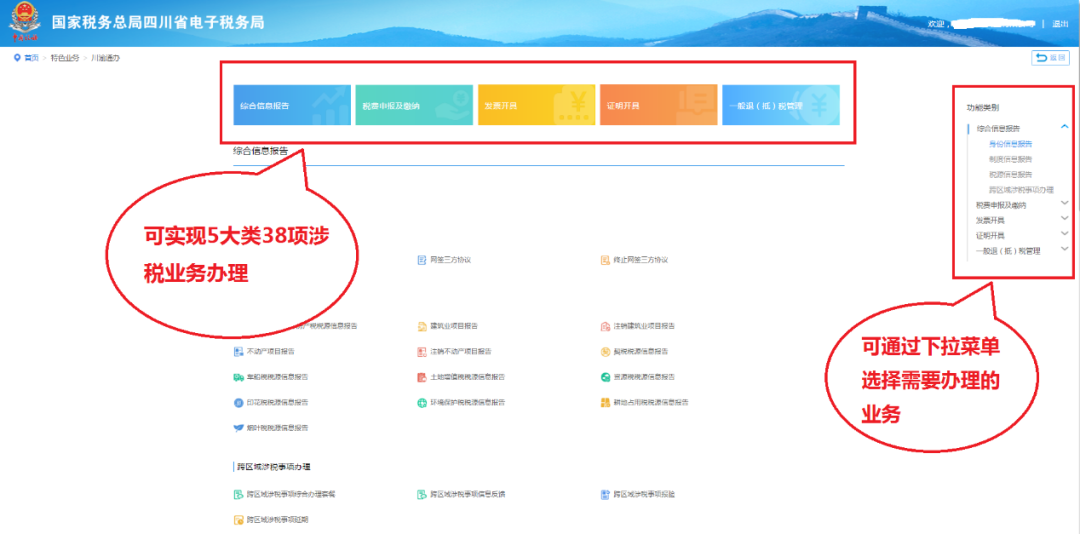Open the 车船税税源信息报告 truck icon

point(238,377)
